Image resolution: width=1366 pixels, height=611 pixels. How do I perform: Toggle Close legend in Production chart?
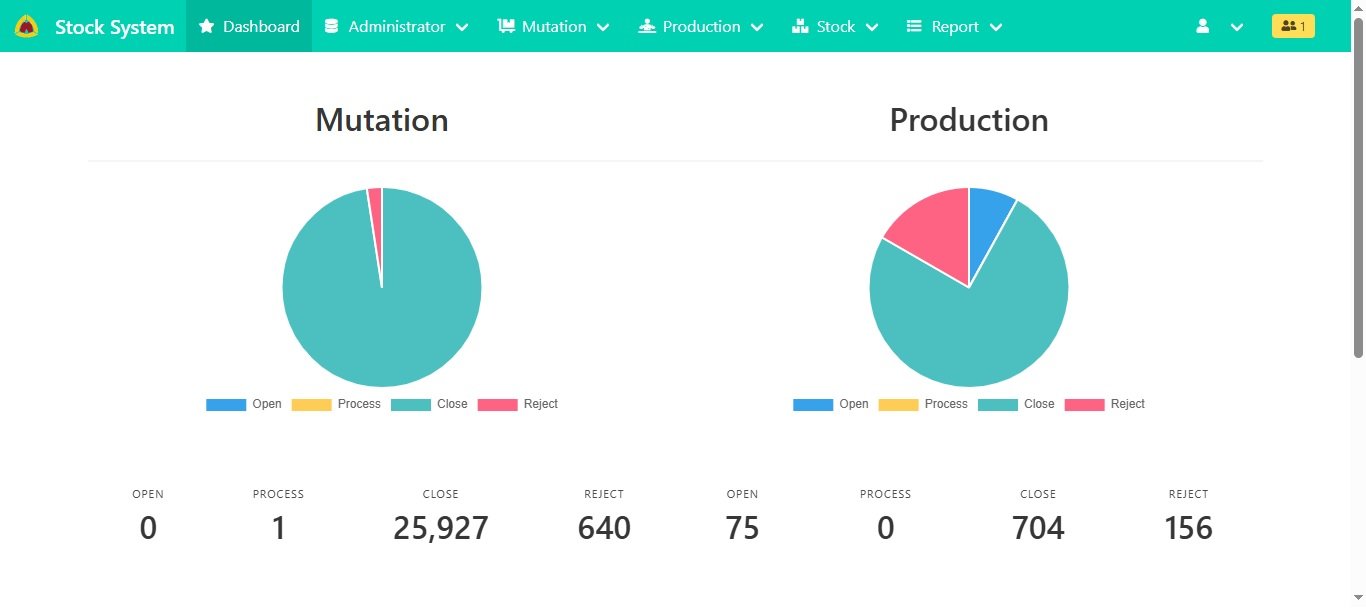click(1016, 404)
